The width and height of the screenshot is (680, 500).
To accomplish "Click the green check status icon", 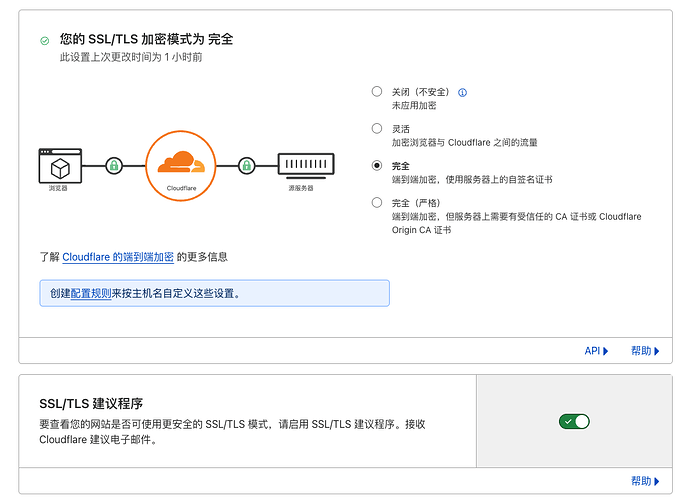I will point(45,41).
